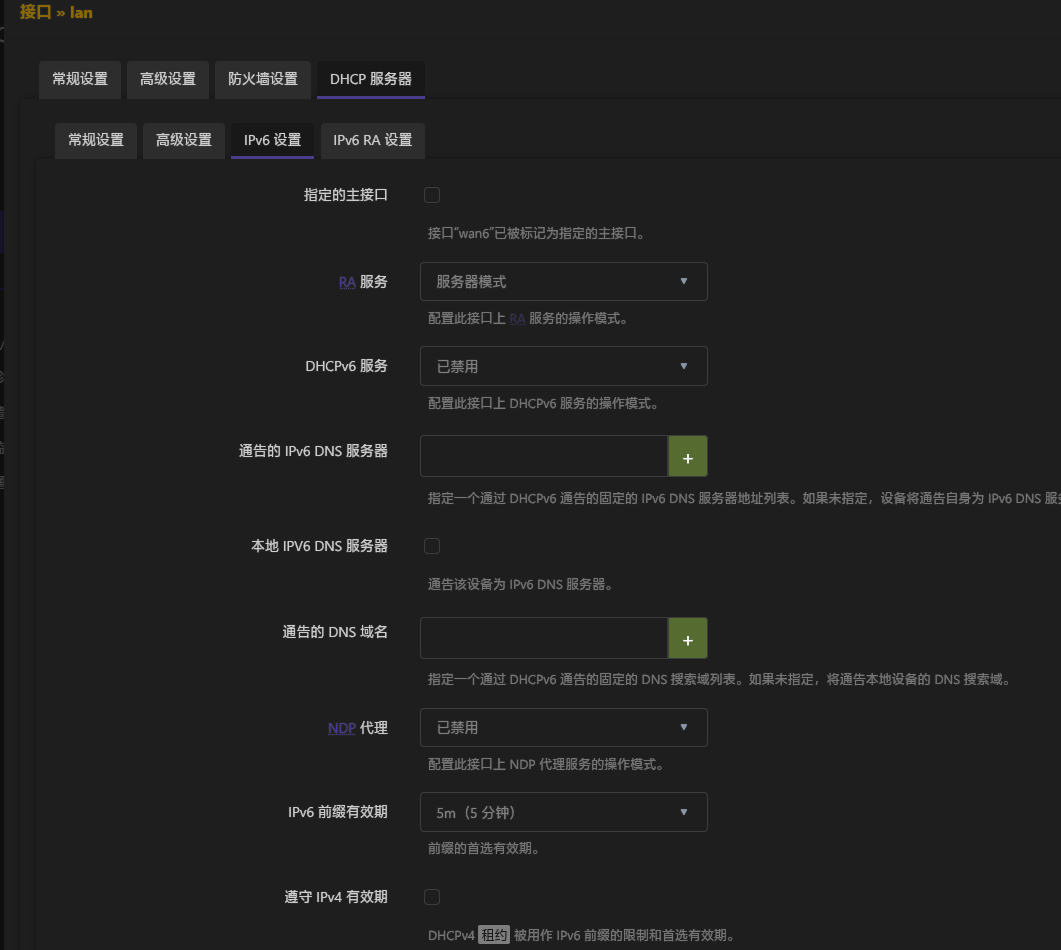Click the RA link in RA 服务 label
This screenshot has height=950, width=1061.
[x=347, y=283]
